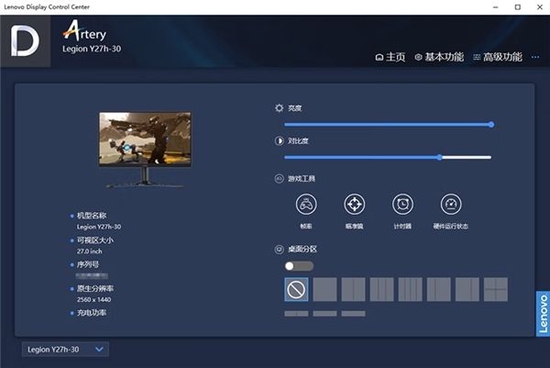Image resolution: width=550 pixels, height=368 pixels.
Task: Select the single full-screen partition layout
Action: [325, 289]
